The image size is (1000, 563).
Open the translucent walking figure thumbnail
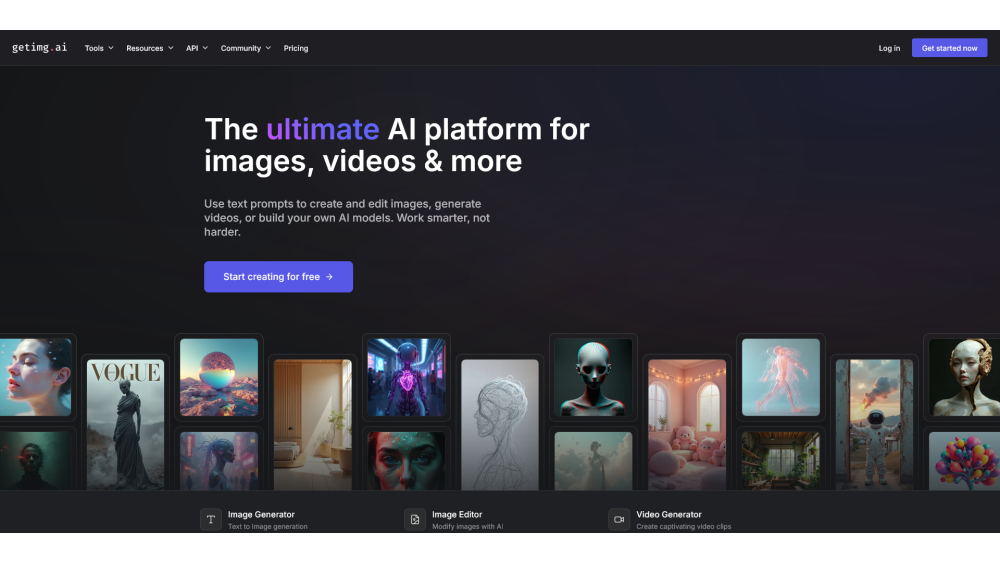[x=781, y=377]
